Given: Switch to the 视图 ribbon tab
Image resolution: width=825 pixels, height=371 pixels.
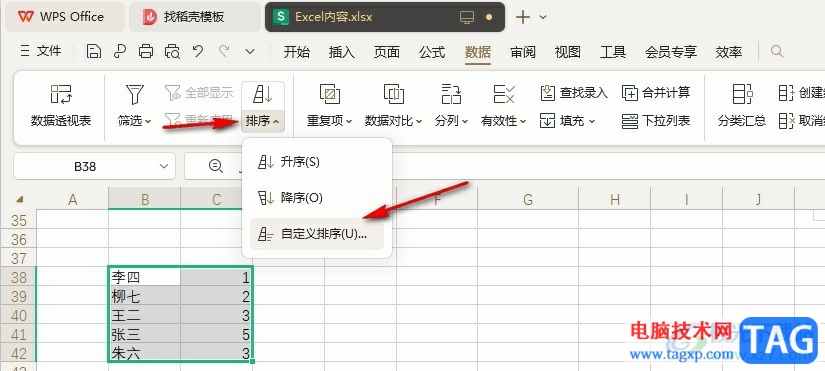Looking at the screenshot, I should (x=568, y=52).
